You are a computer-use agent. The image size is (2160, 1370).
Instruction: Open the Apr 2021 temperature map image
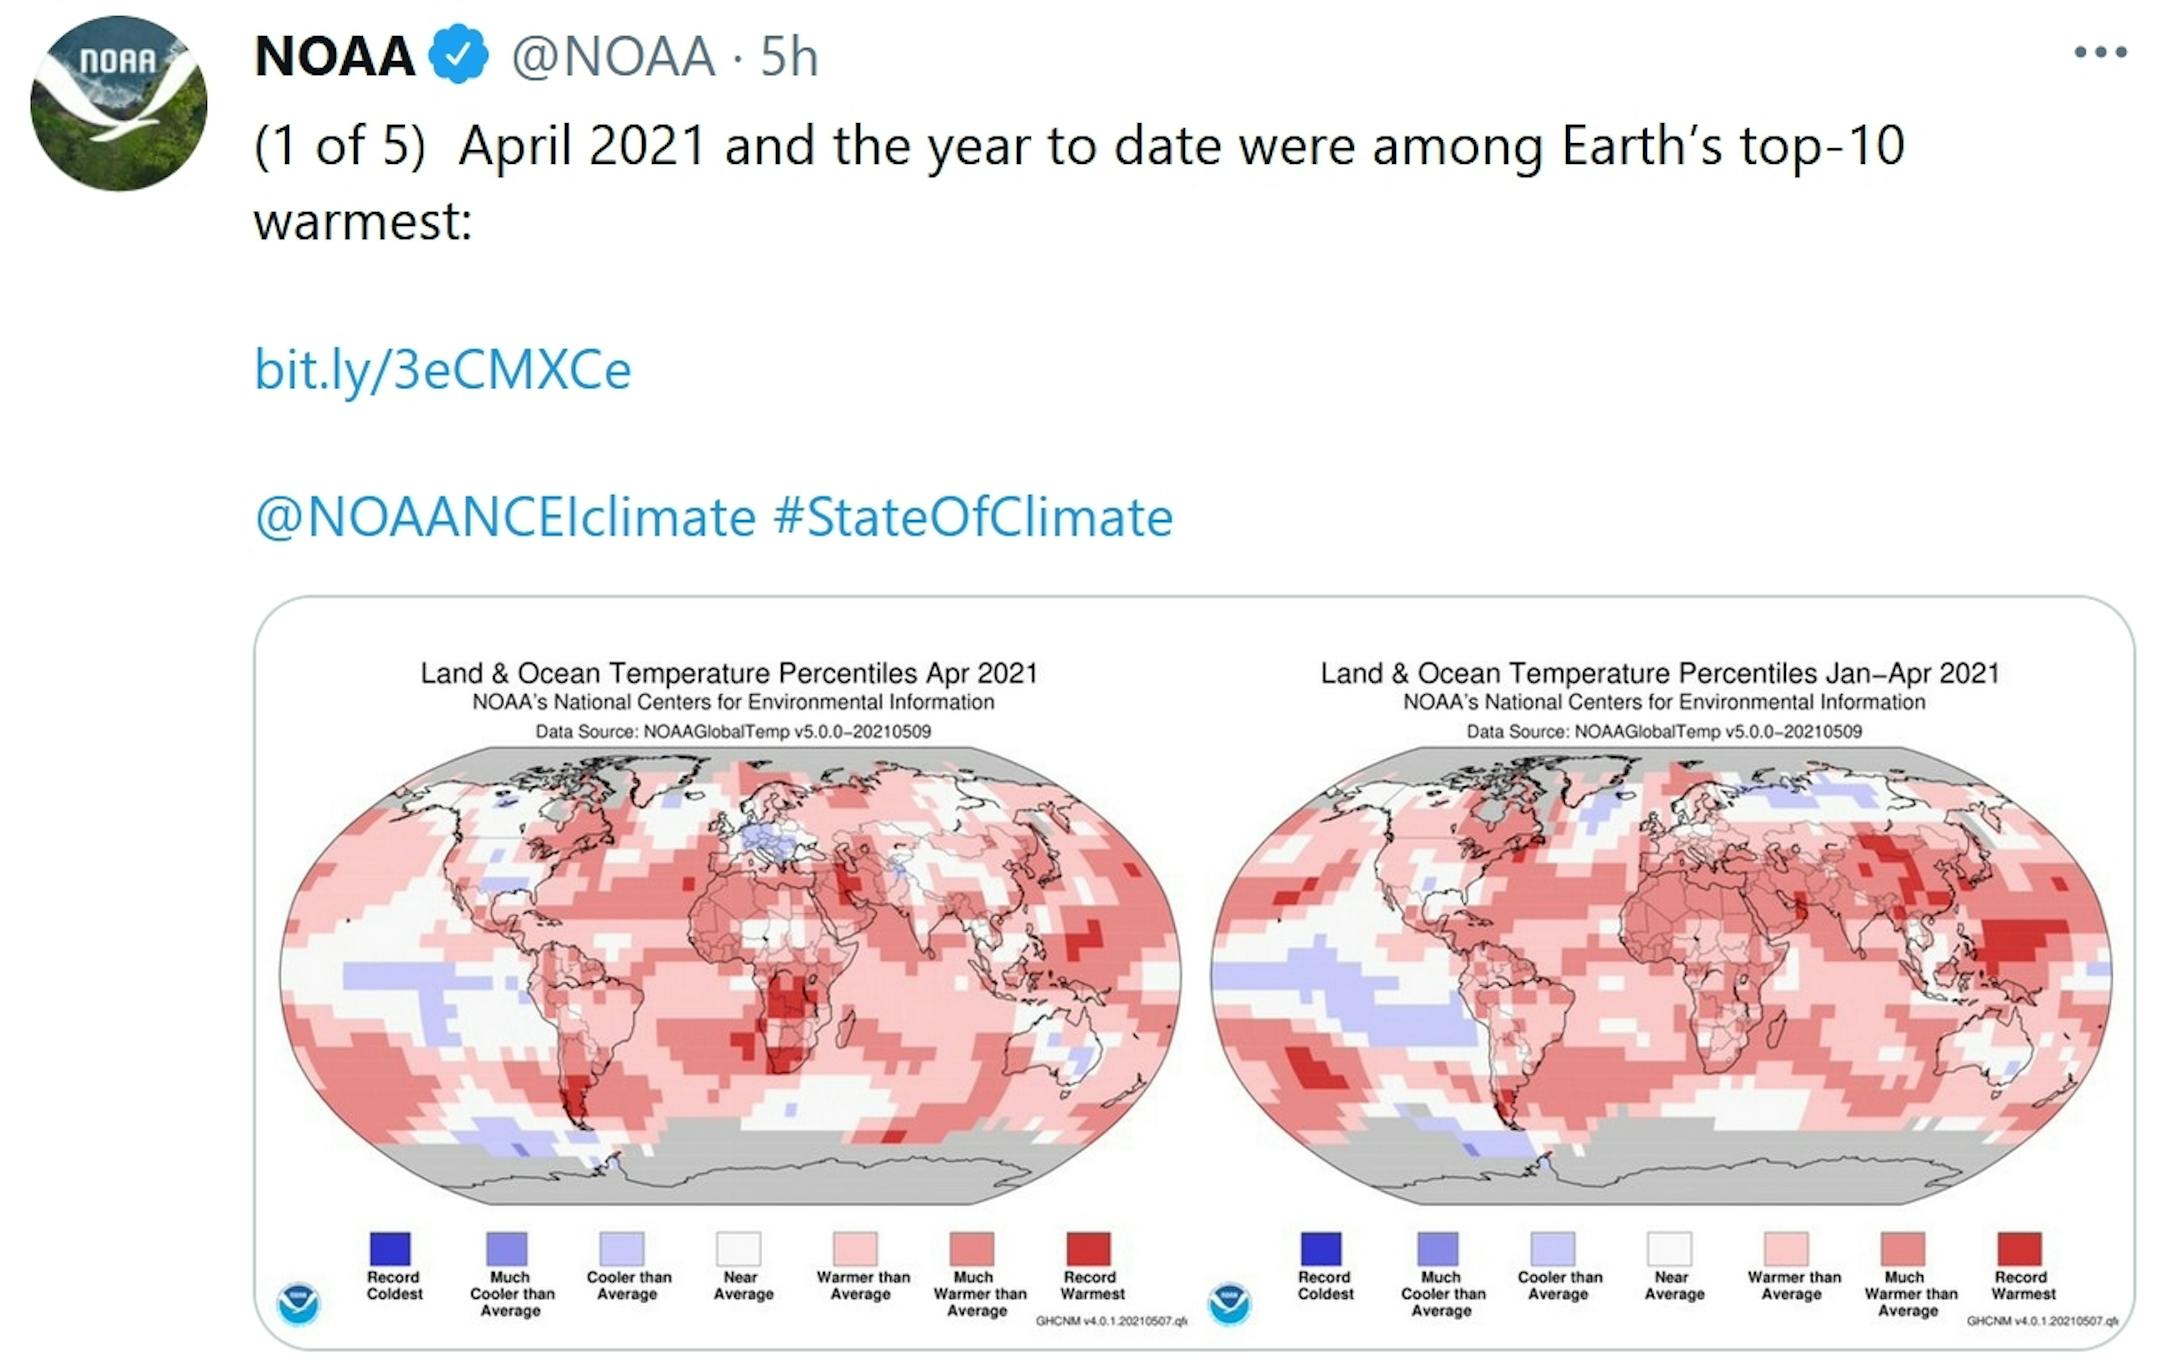point(730,975)
